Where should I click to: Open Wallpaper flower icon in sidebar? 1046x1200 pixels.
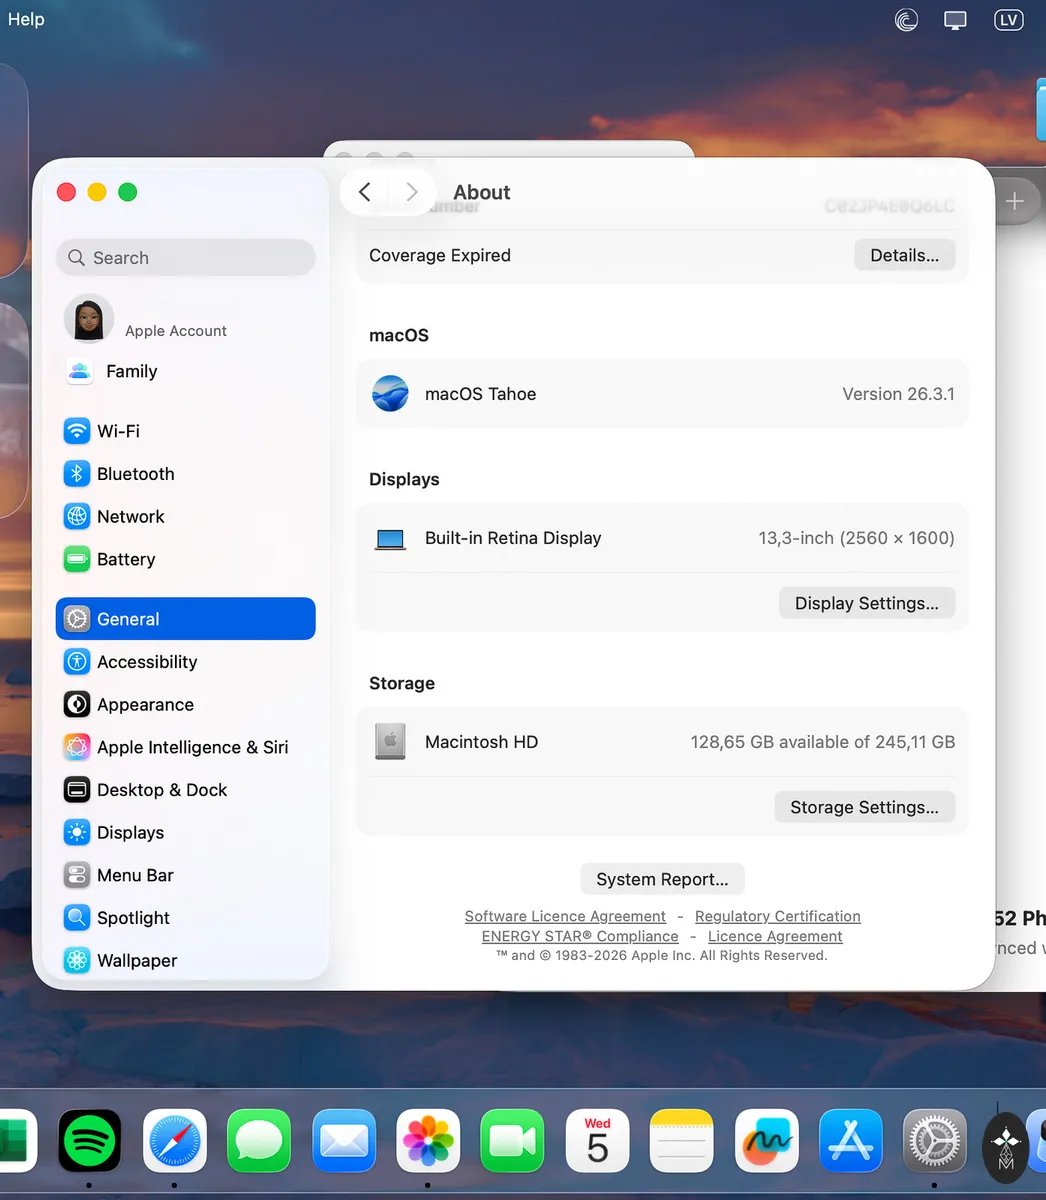coord(77,961)
